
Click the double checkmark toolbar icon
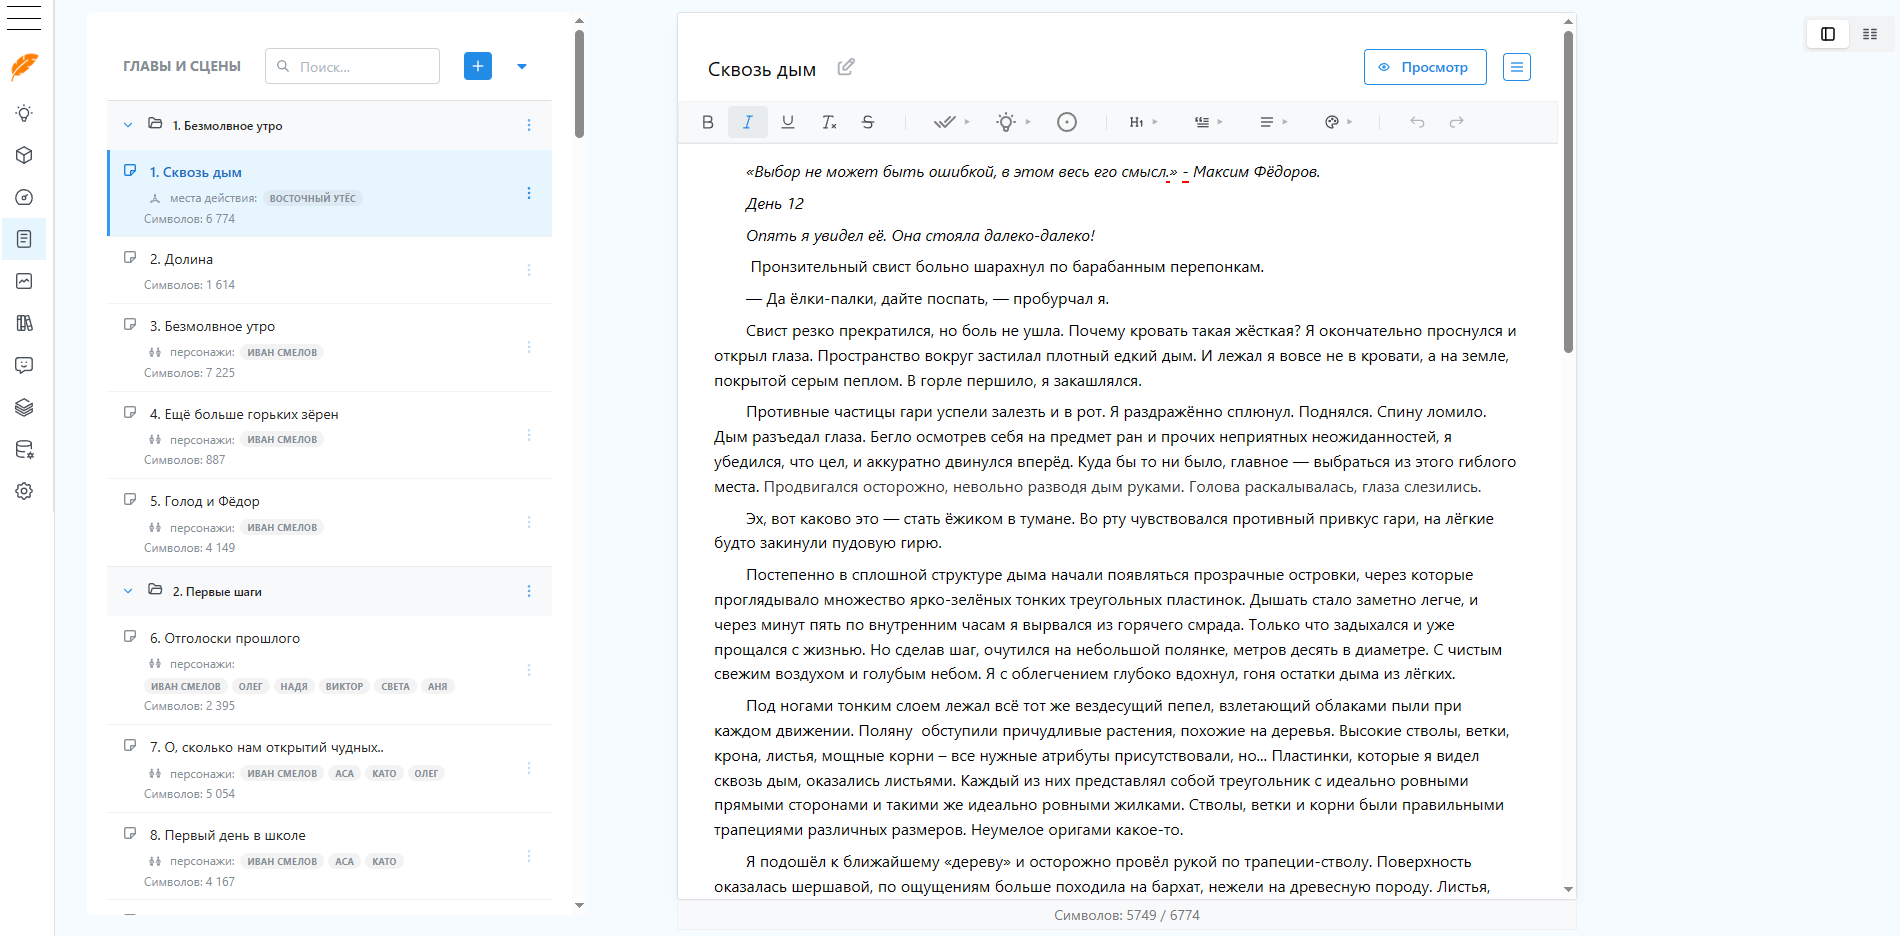point(944,122)
